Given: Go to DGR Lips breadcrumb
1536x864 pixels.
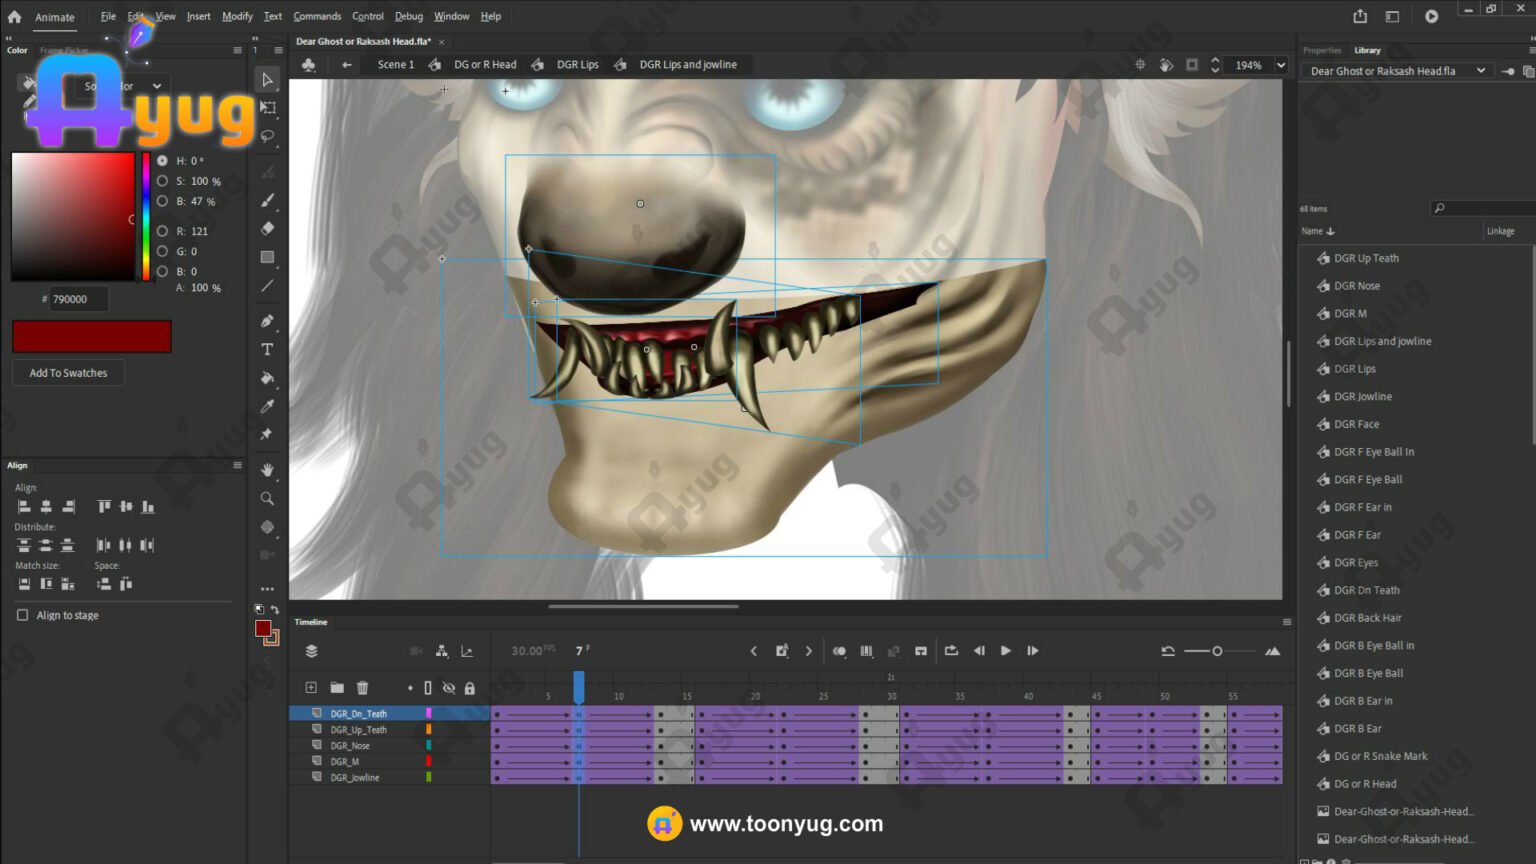Looking at the screenshot, I should (x=577, y=65).
